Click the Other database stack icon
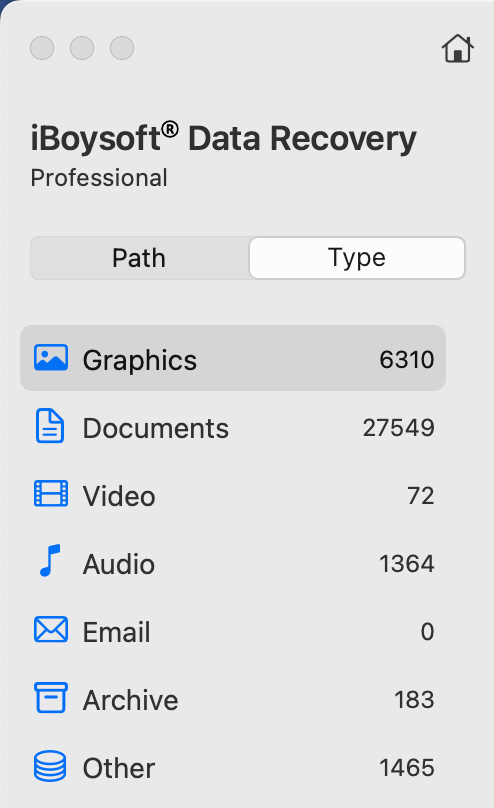This screenshot has width=494, height=808. [50, 766]
